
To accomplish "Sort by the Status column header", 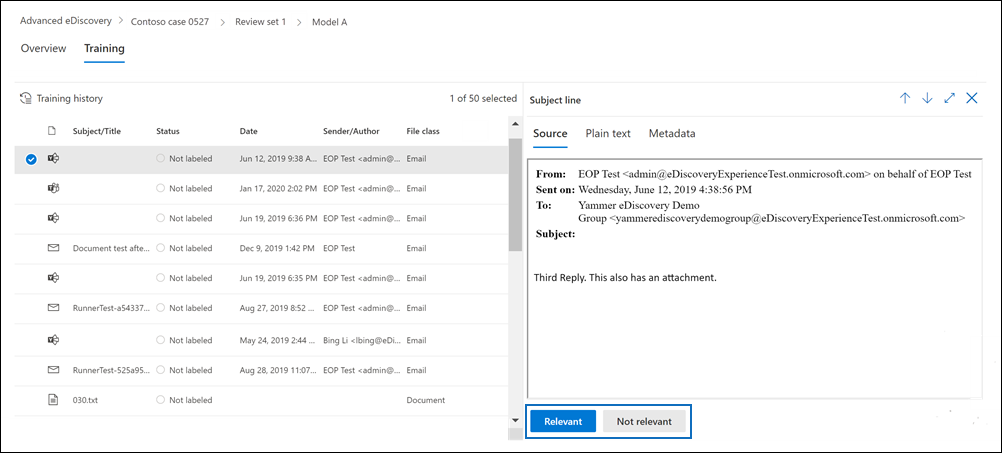I will tap(168, 131).
